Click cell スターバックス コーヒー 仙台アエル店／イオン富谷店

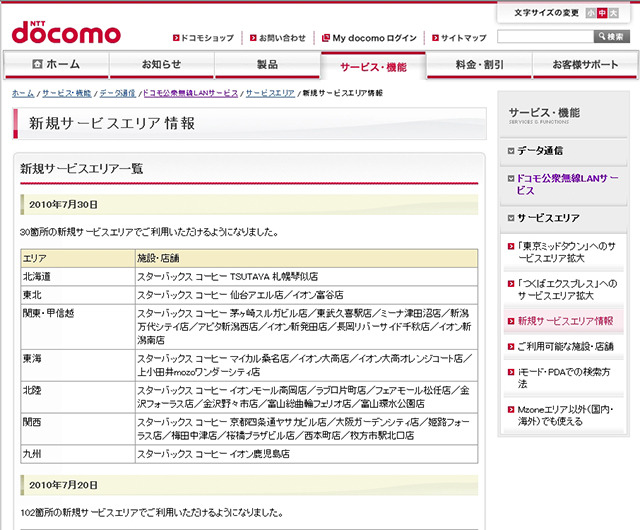[x=307, y=295]
